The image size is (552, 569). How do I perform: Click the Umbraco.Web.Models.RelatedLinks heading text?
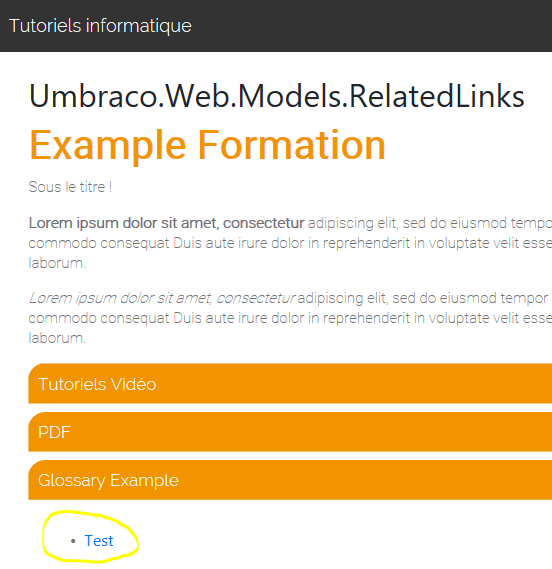[277, 96]
